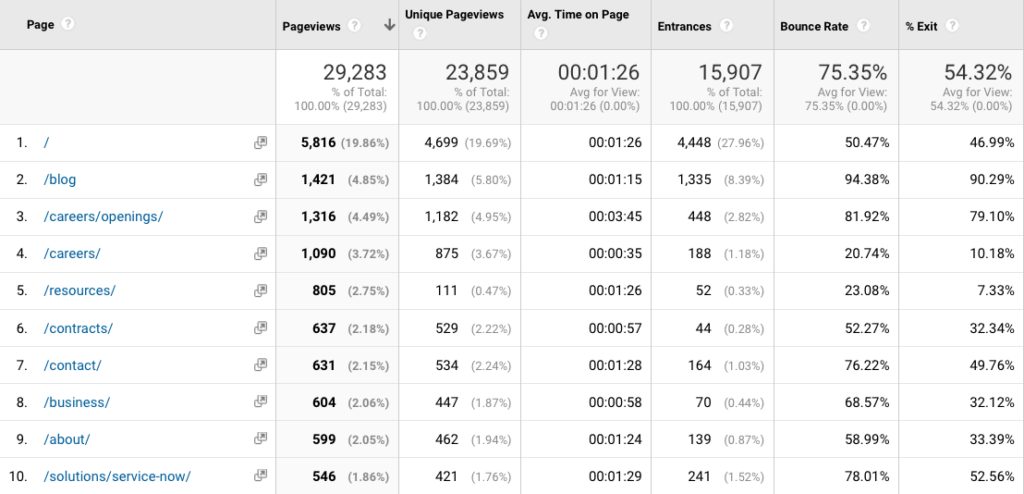Viewport: 1024px width, 494px height.
Task: Select /contact/ pageviews value 631
Action: coord(324,365)
